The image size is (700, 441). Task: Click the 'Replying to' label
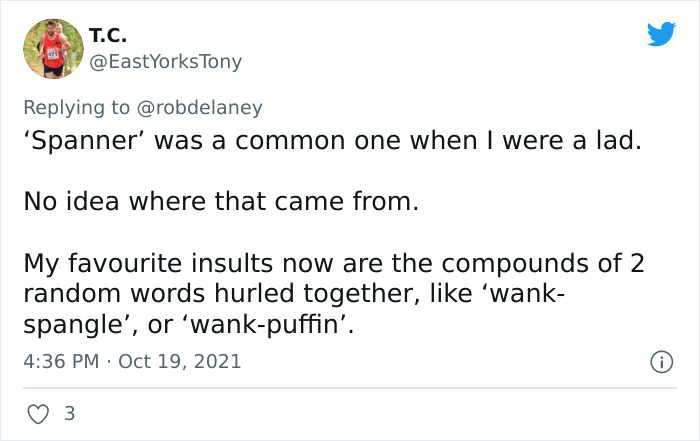(x=79, y=107)
